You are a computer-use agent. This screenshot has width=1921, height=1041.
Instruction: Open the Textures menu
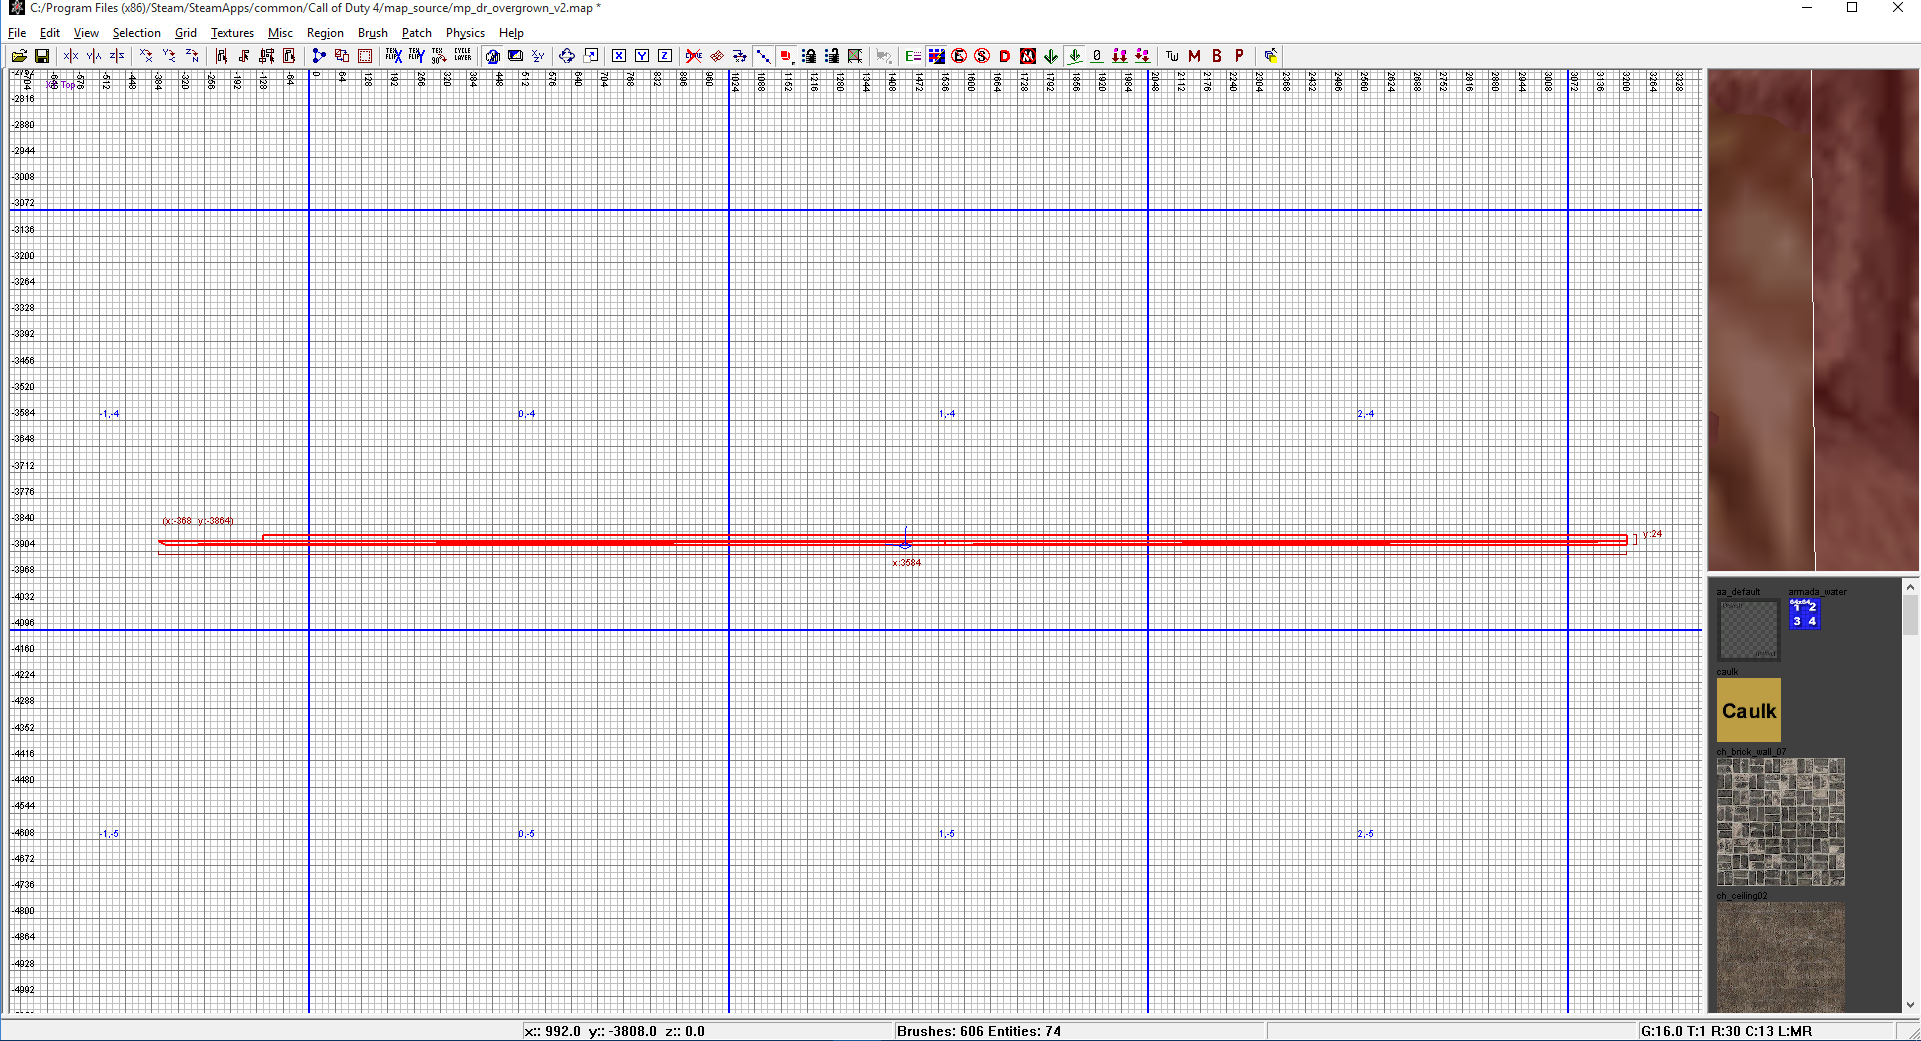[x=232, y=33]
